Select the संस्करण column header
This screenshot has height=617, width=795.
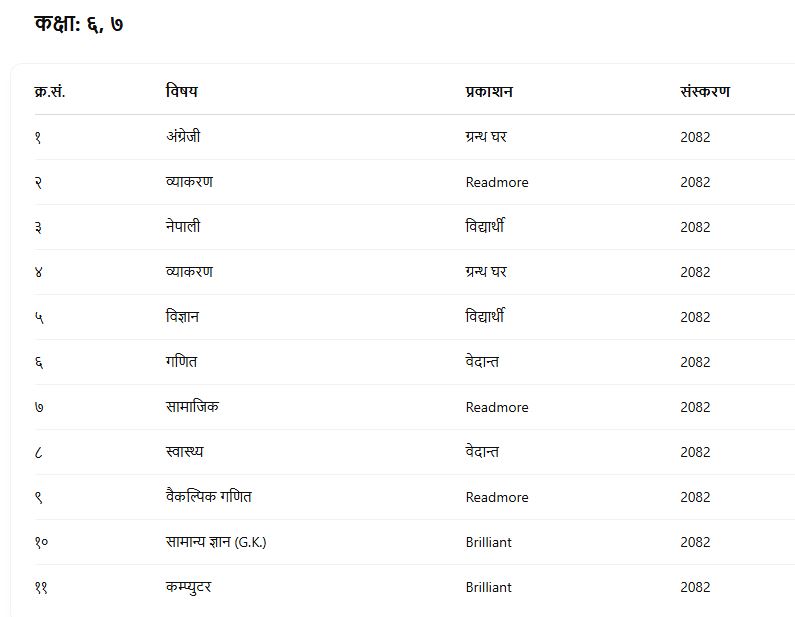click(x=705, y=92)
